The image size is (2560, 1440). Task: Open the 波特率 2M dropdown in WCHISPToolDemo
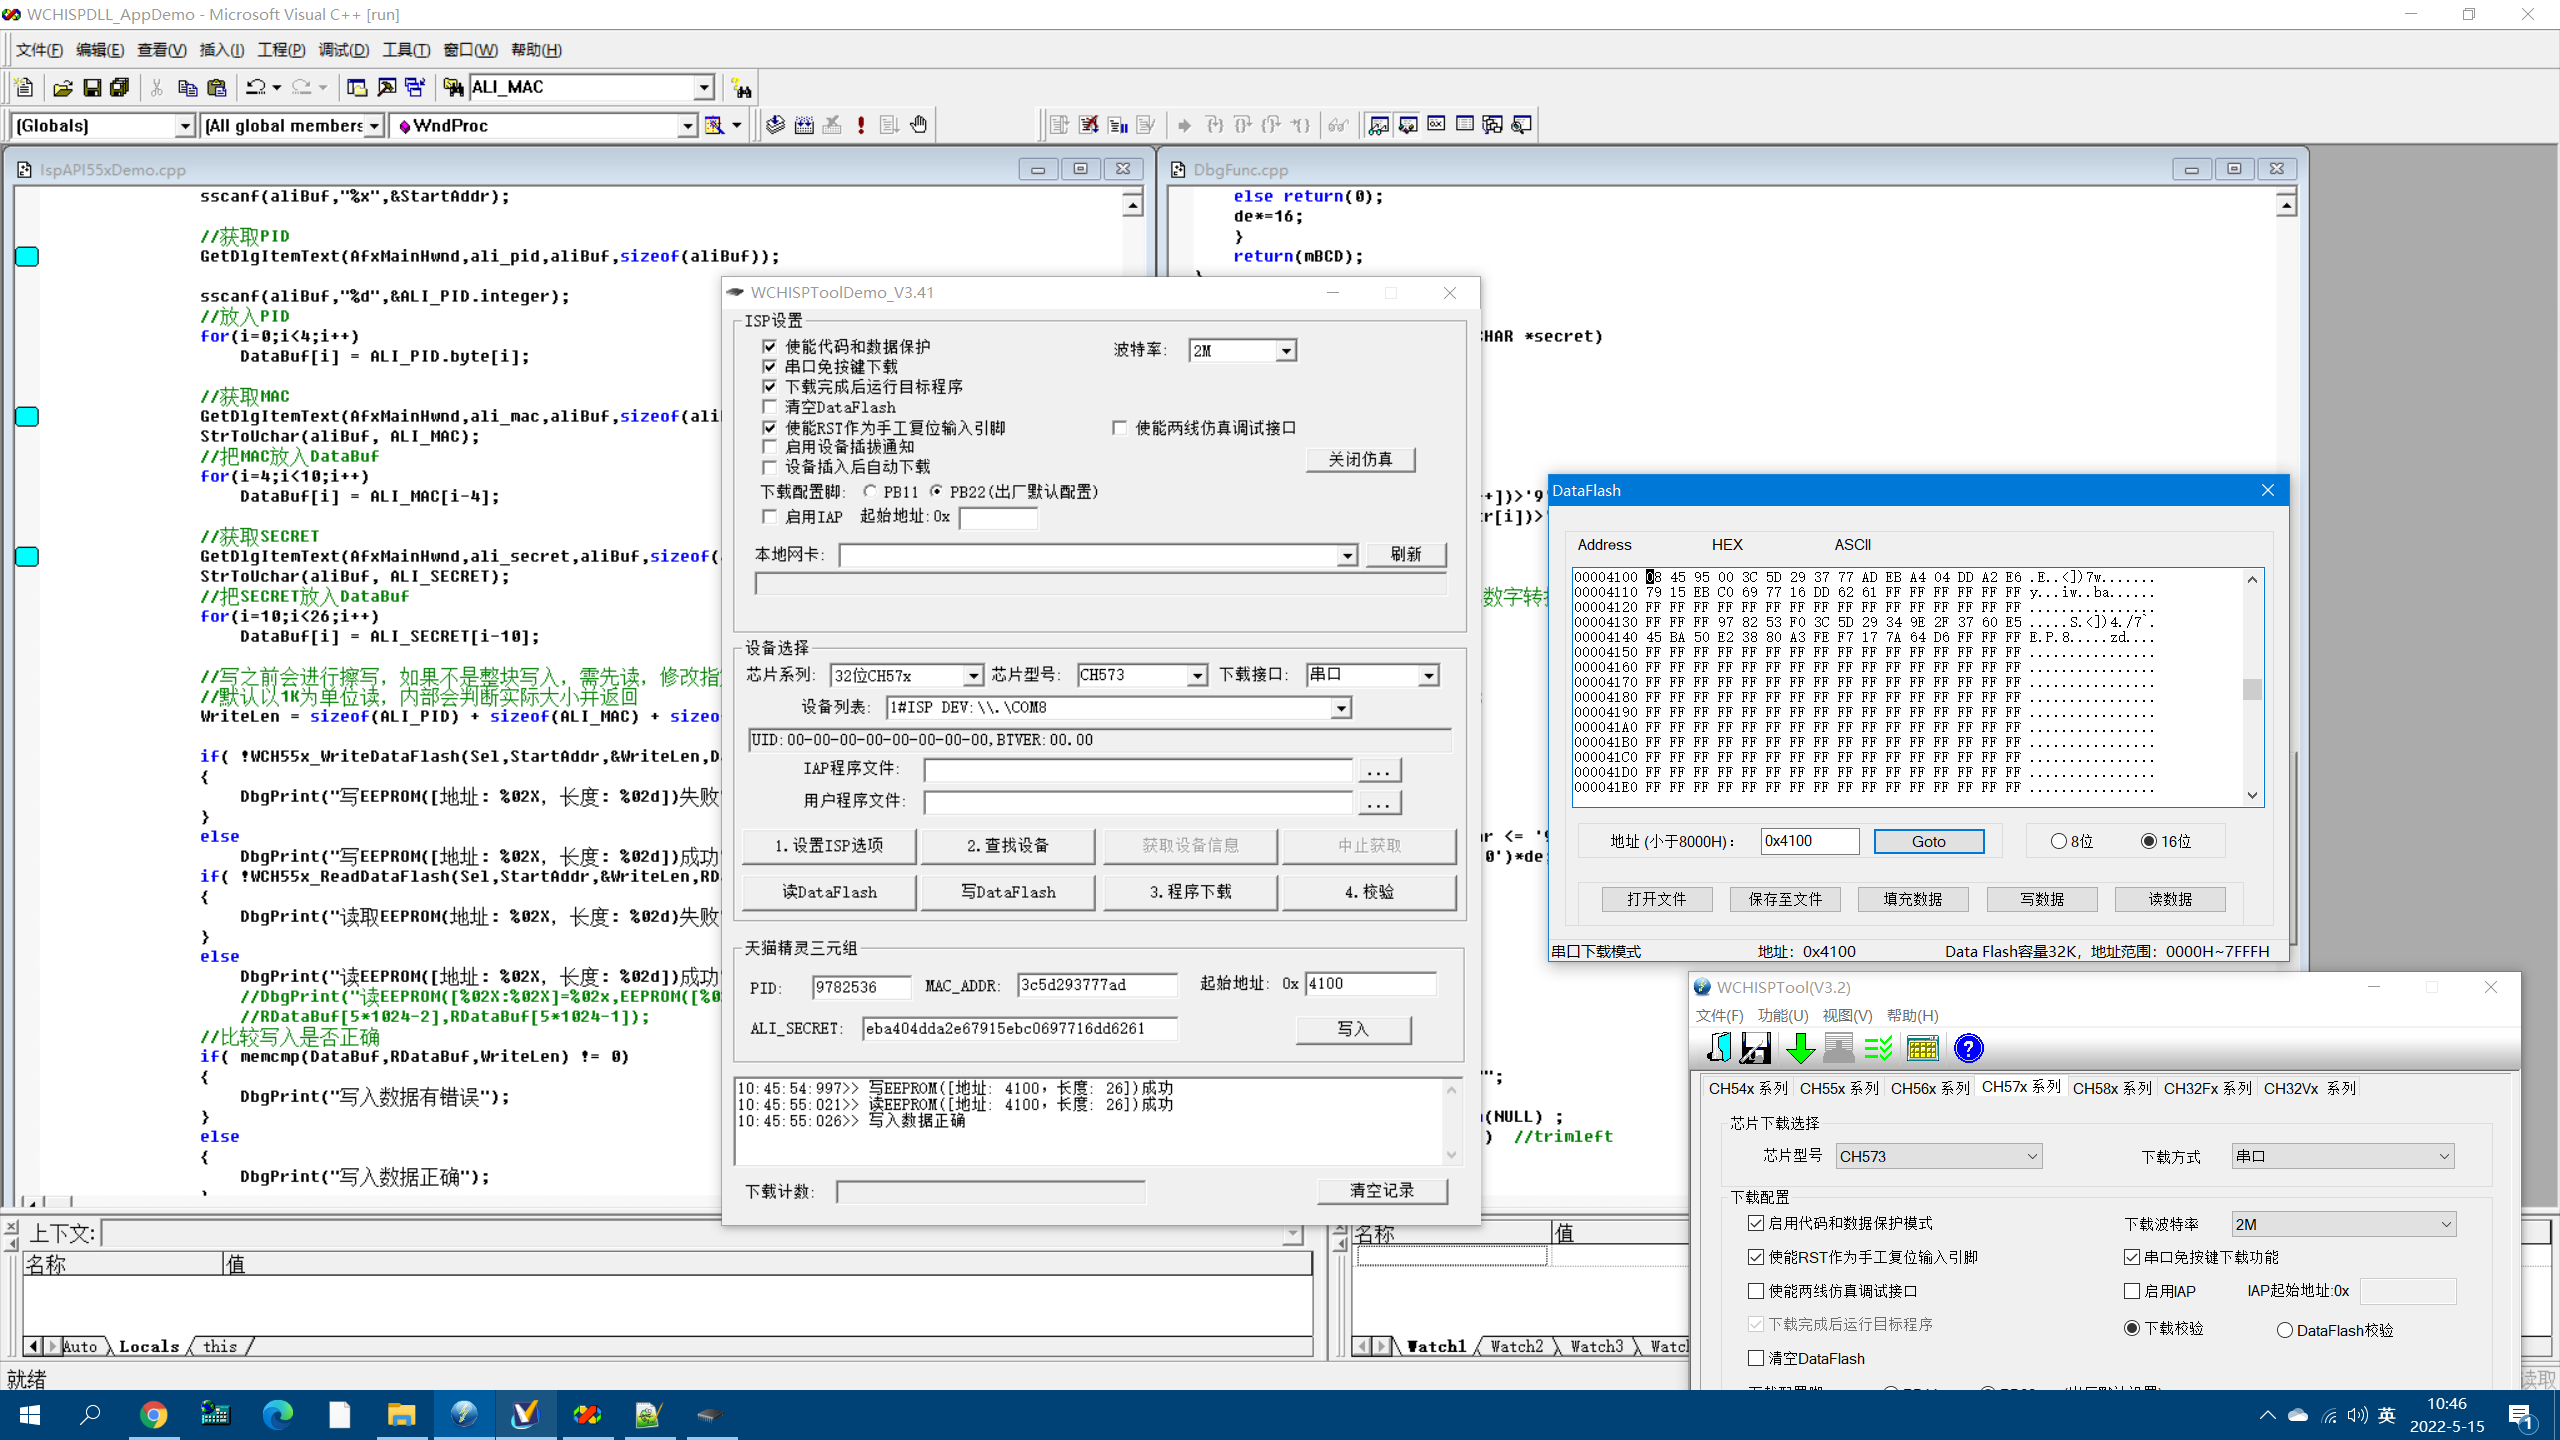click(x=1286, y=351)
